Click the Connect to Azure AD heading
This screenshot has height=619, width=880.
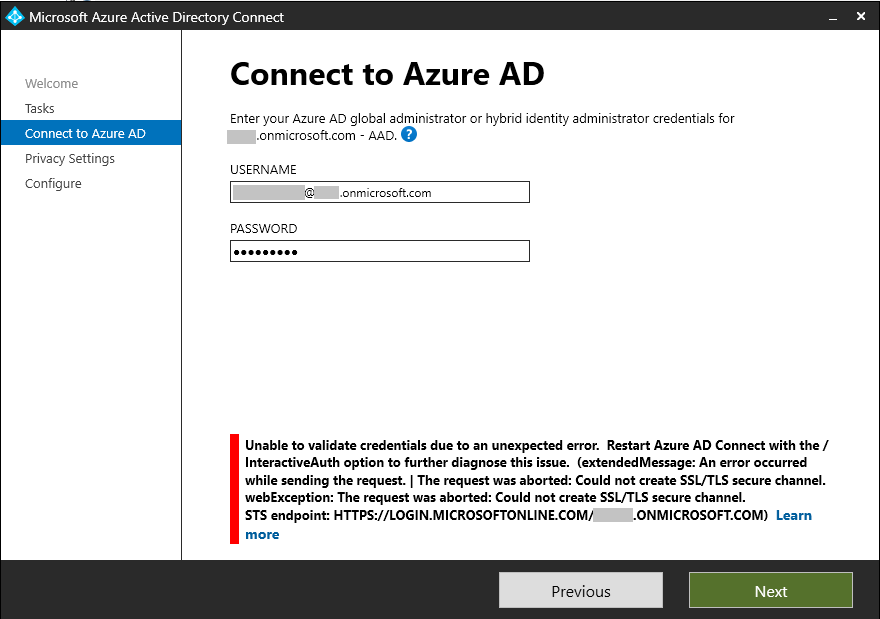coord(387,74)
